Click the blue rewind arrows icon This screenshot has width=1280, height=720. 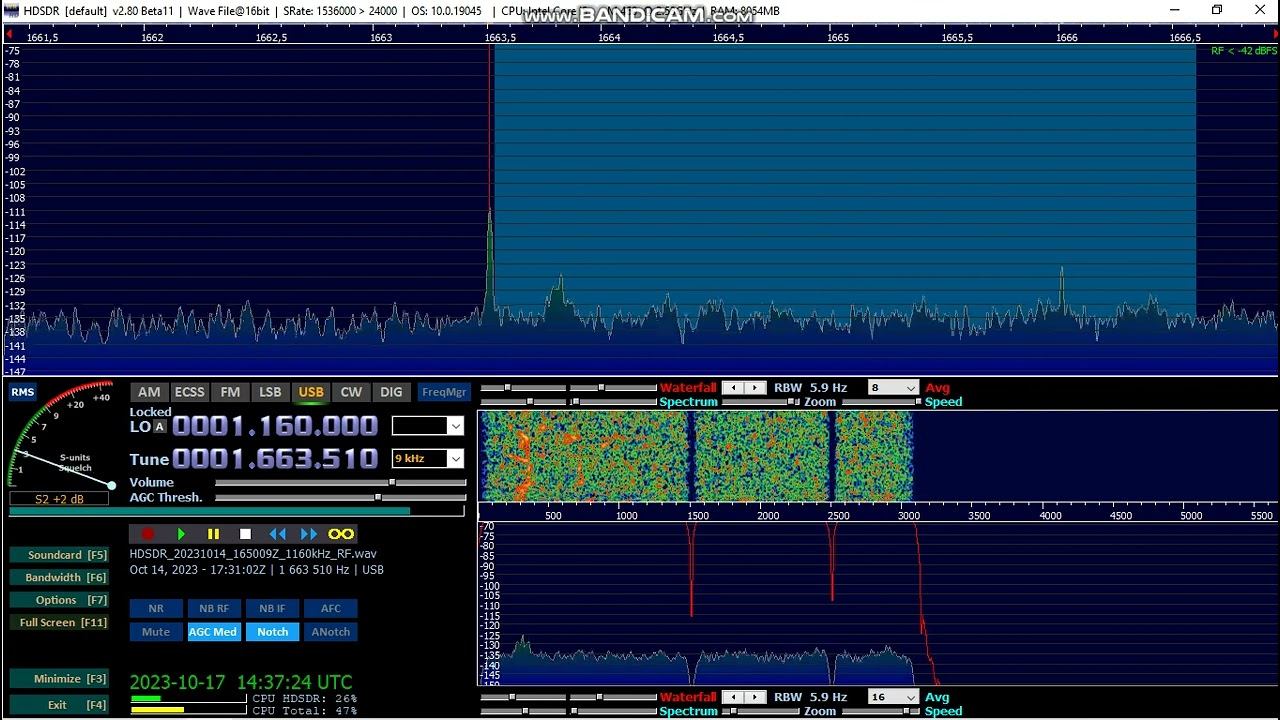[277, 534]
